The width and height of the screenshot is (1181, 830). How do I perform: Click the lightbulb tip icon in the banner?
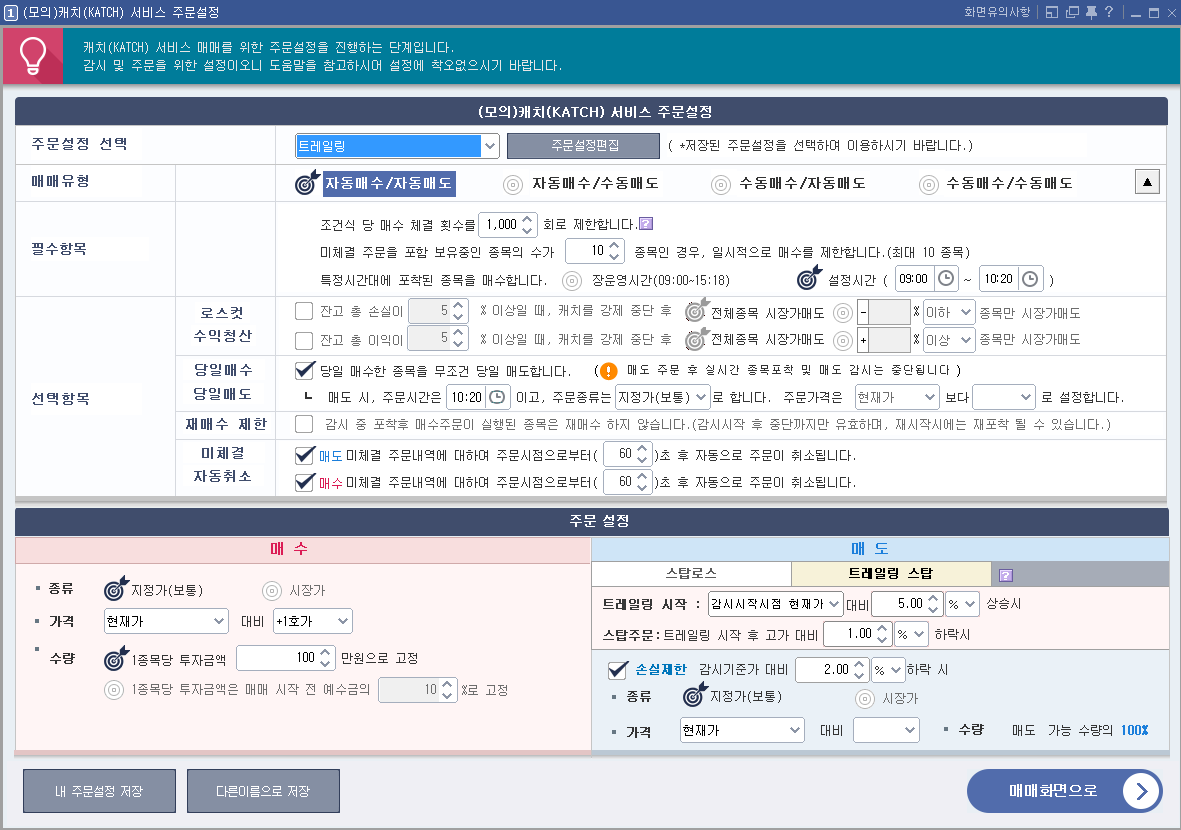tap(33, 56)
